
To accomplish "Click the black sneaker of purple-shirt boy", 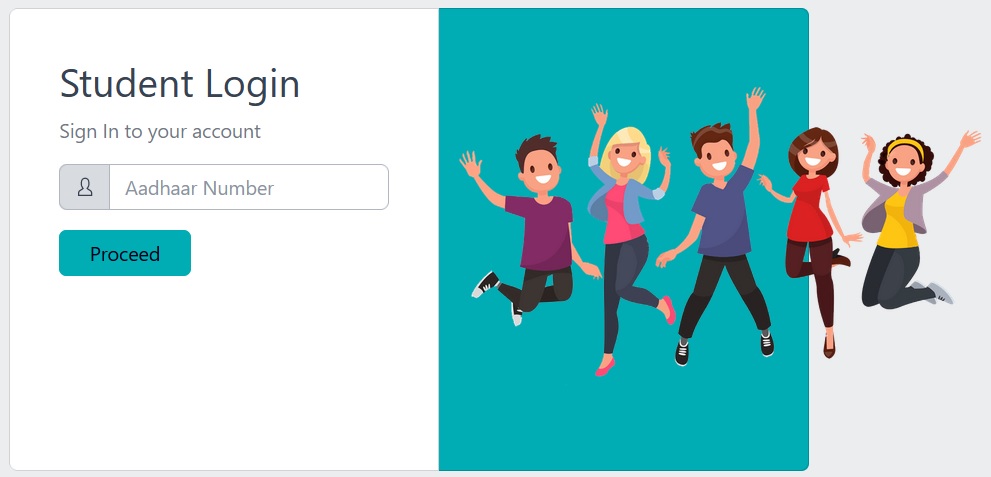I will coord(485,284).
